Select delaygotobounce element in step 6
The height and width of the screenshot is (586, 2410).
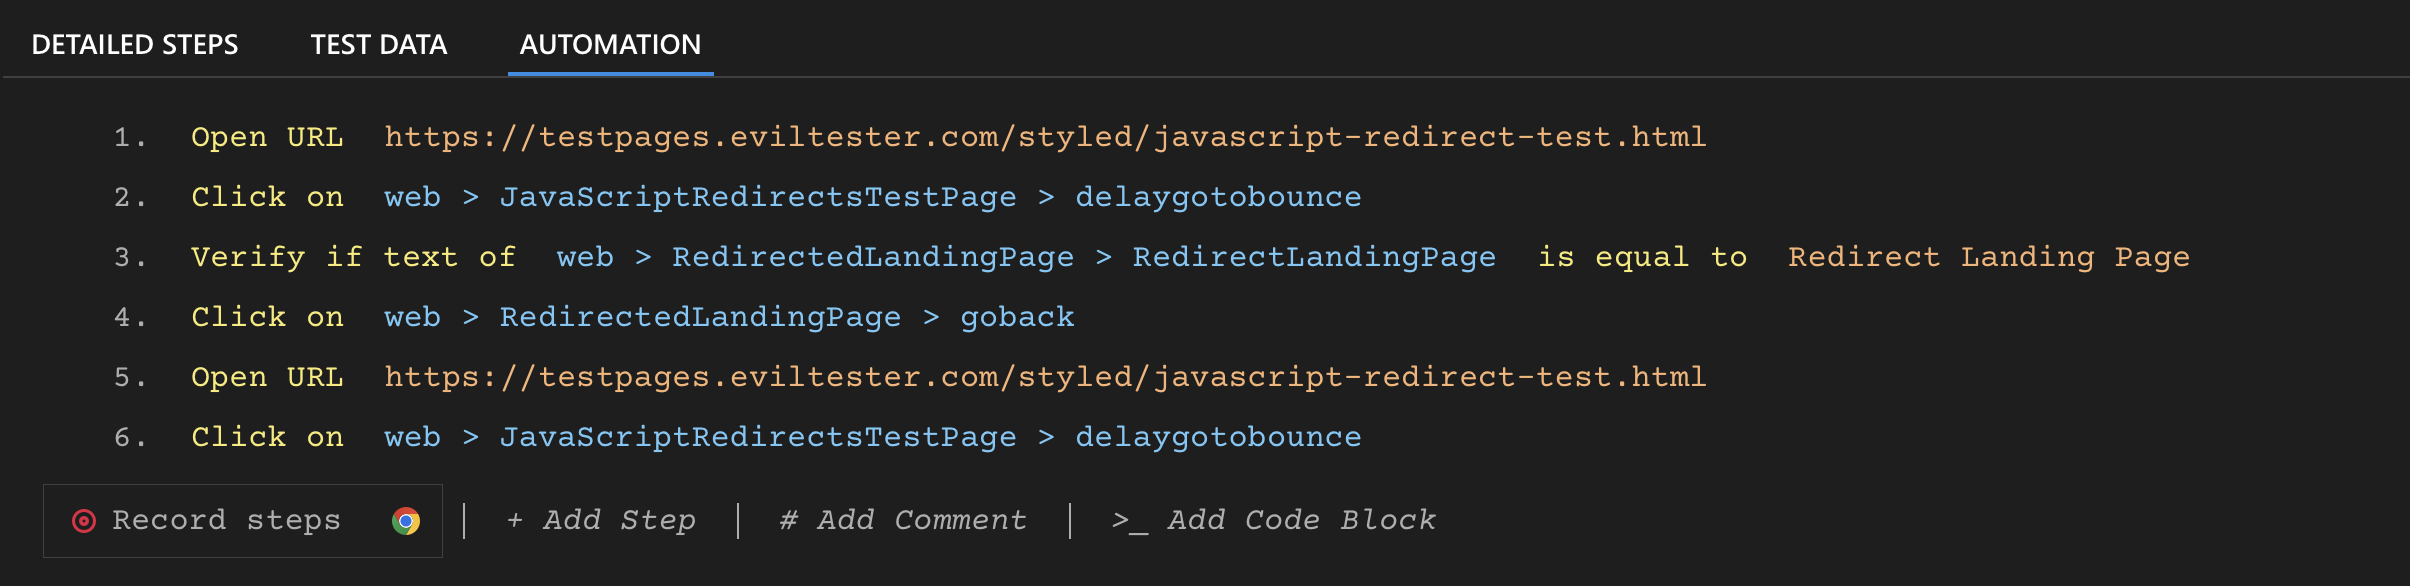click(1218, 437)
